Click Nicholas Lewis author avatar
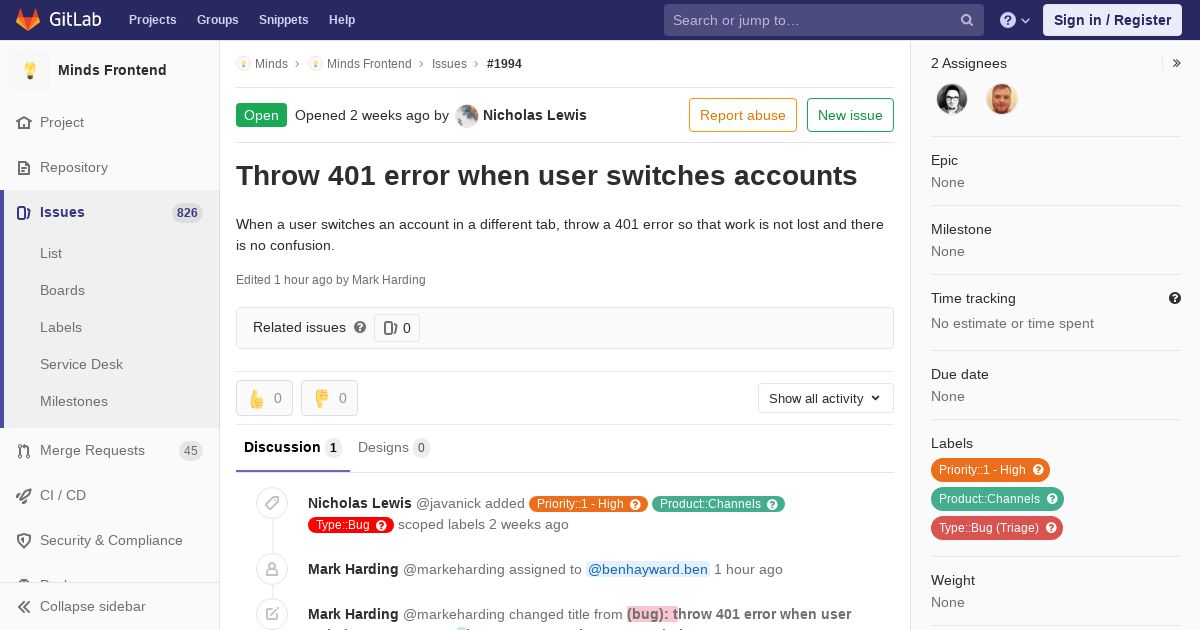The width and height of the screenshot is (1200, 630). point(467,116)
